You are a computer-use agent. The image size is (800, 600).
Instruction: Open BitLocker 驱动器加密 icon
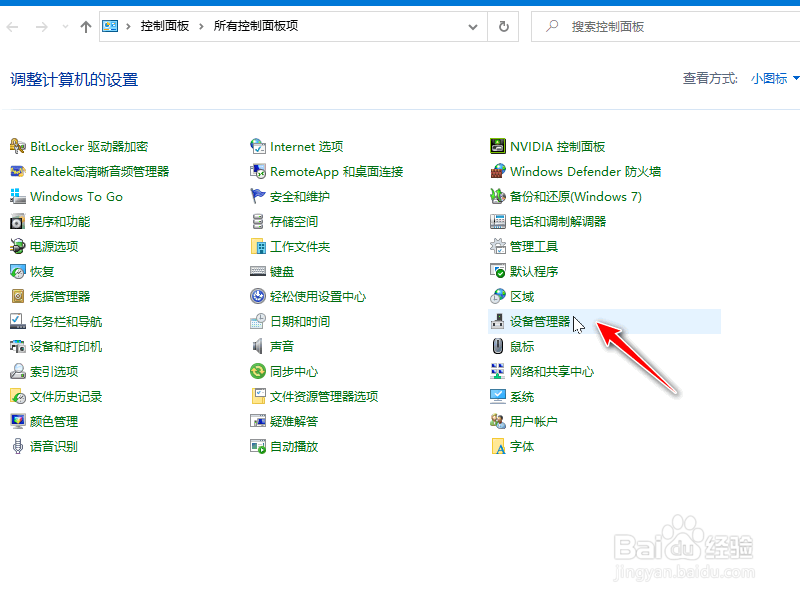point(17,146)
